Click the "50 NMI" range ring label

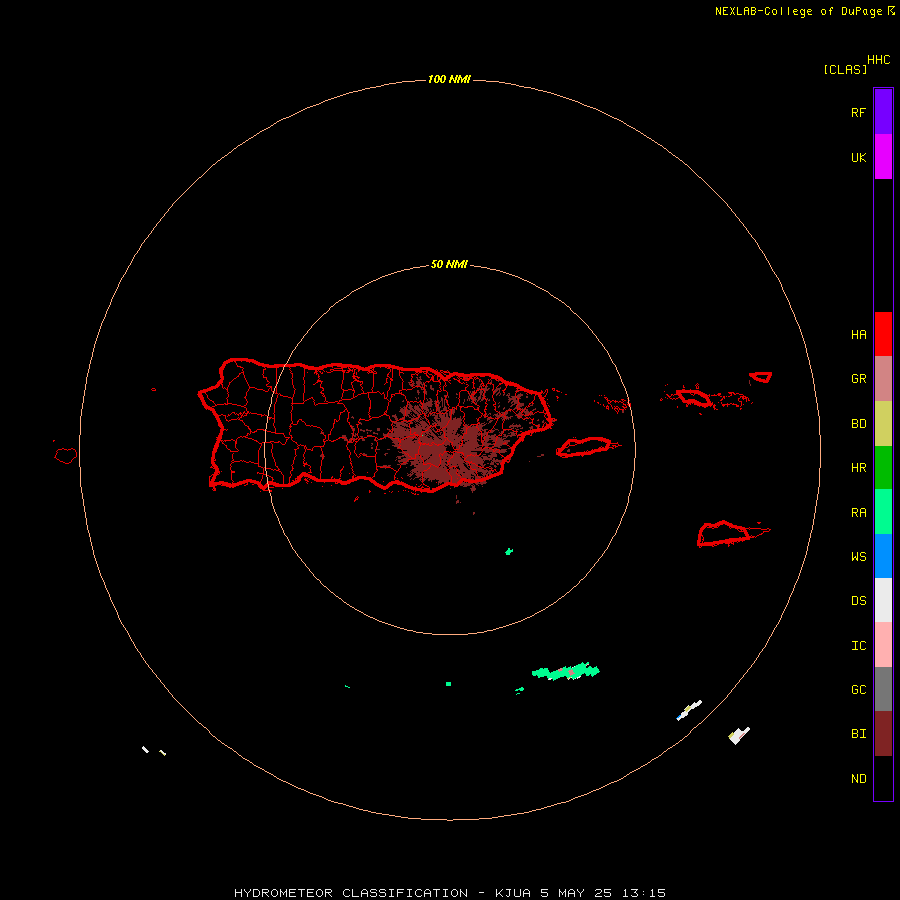tap(449, 264)
